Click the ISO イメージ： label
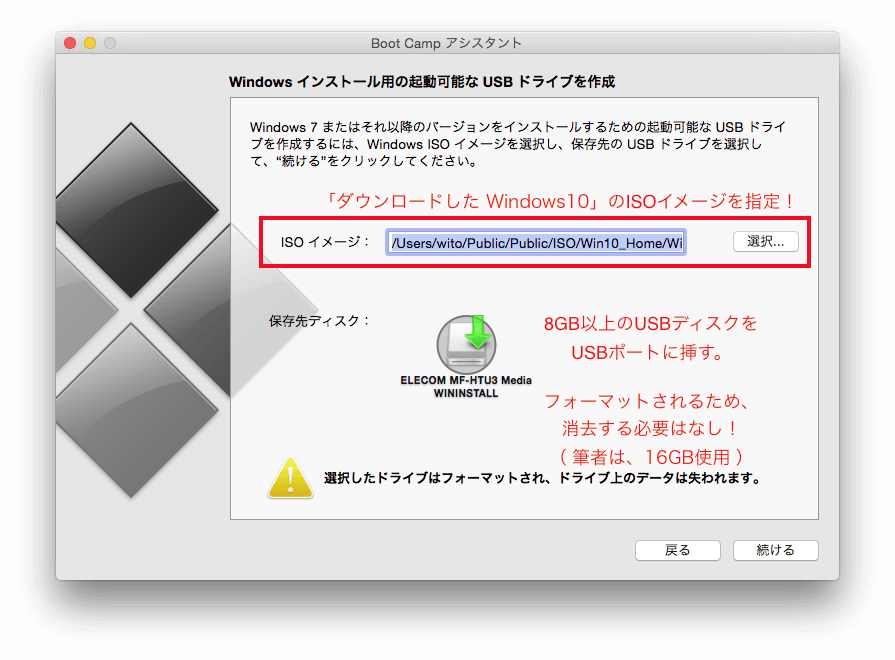This screenshot has width=895, height=660. tap(325, 242)
